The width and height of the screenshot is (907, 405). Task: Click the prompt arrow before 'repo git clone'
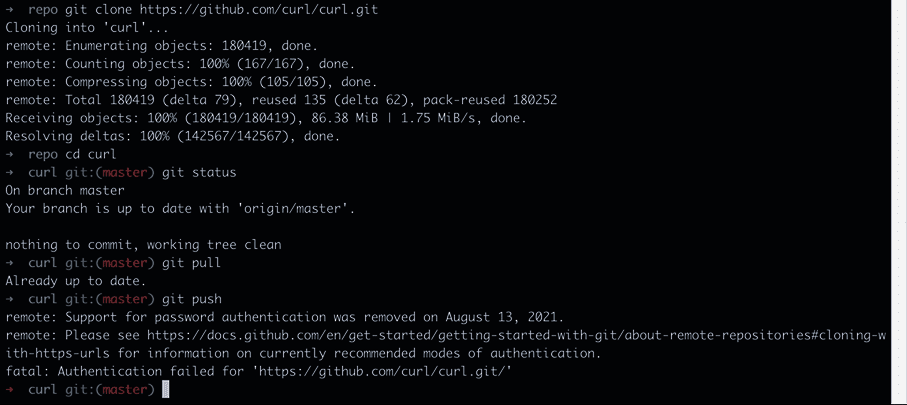tap(9, 10)
